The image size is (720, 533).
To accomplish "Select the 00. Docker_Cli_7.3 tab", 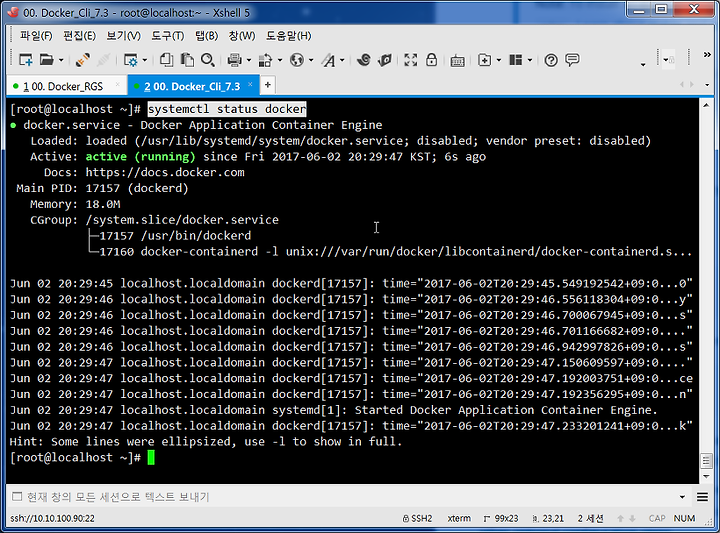I will (192, 86).
